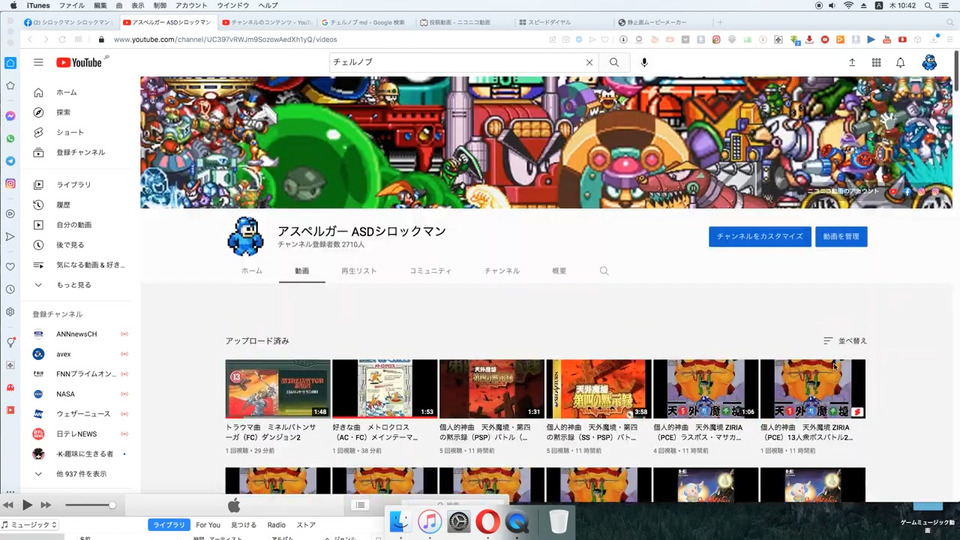
Task: Open ミネルバトンサーガ video thumbnail
Action: [277, 388]
